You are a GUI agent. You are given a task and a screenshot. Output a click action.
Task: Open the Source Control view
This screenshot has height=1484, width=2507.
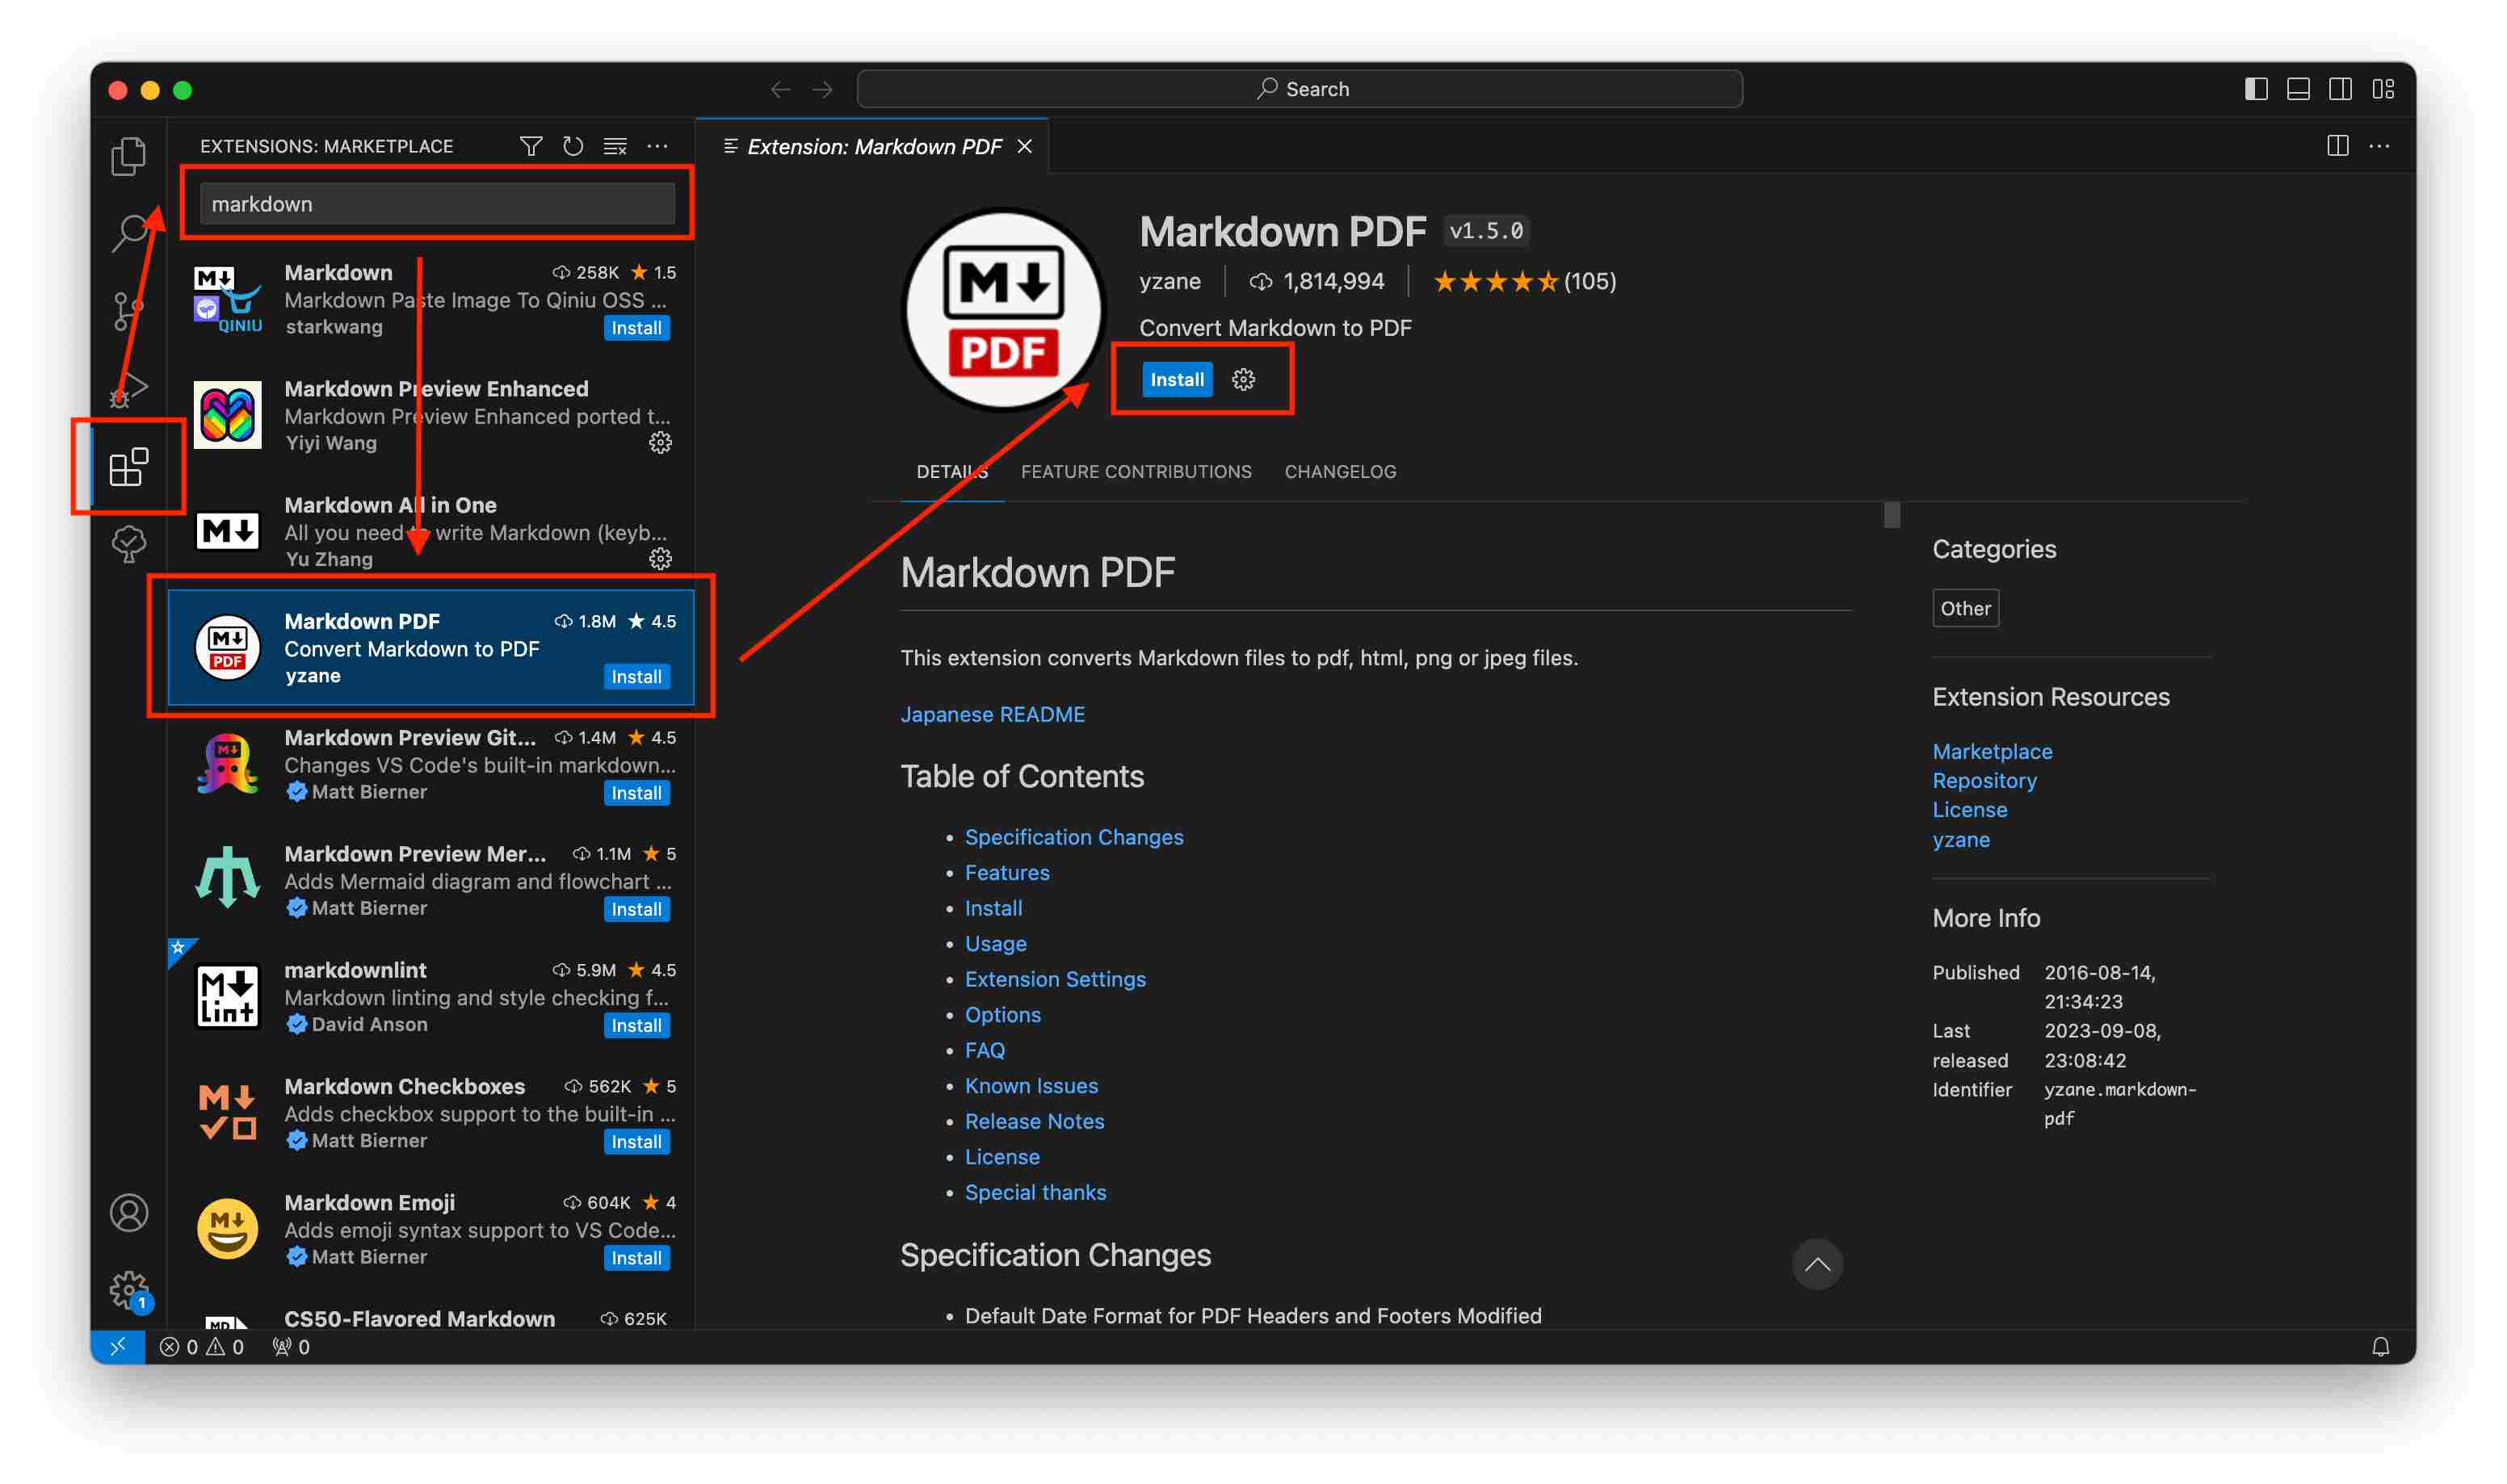tap(126, 311)
